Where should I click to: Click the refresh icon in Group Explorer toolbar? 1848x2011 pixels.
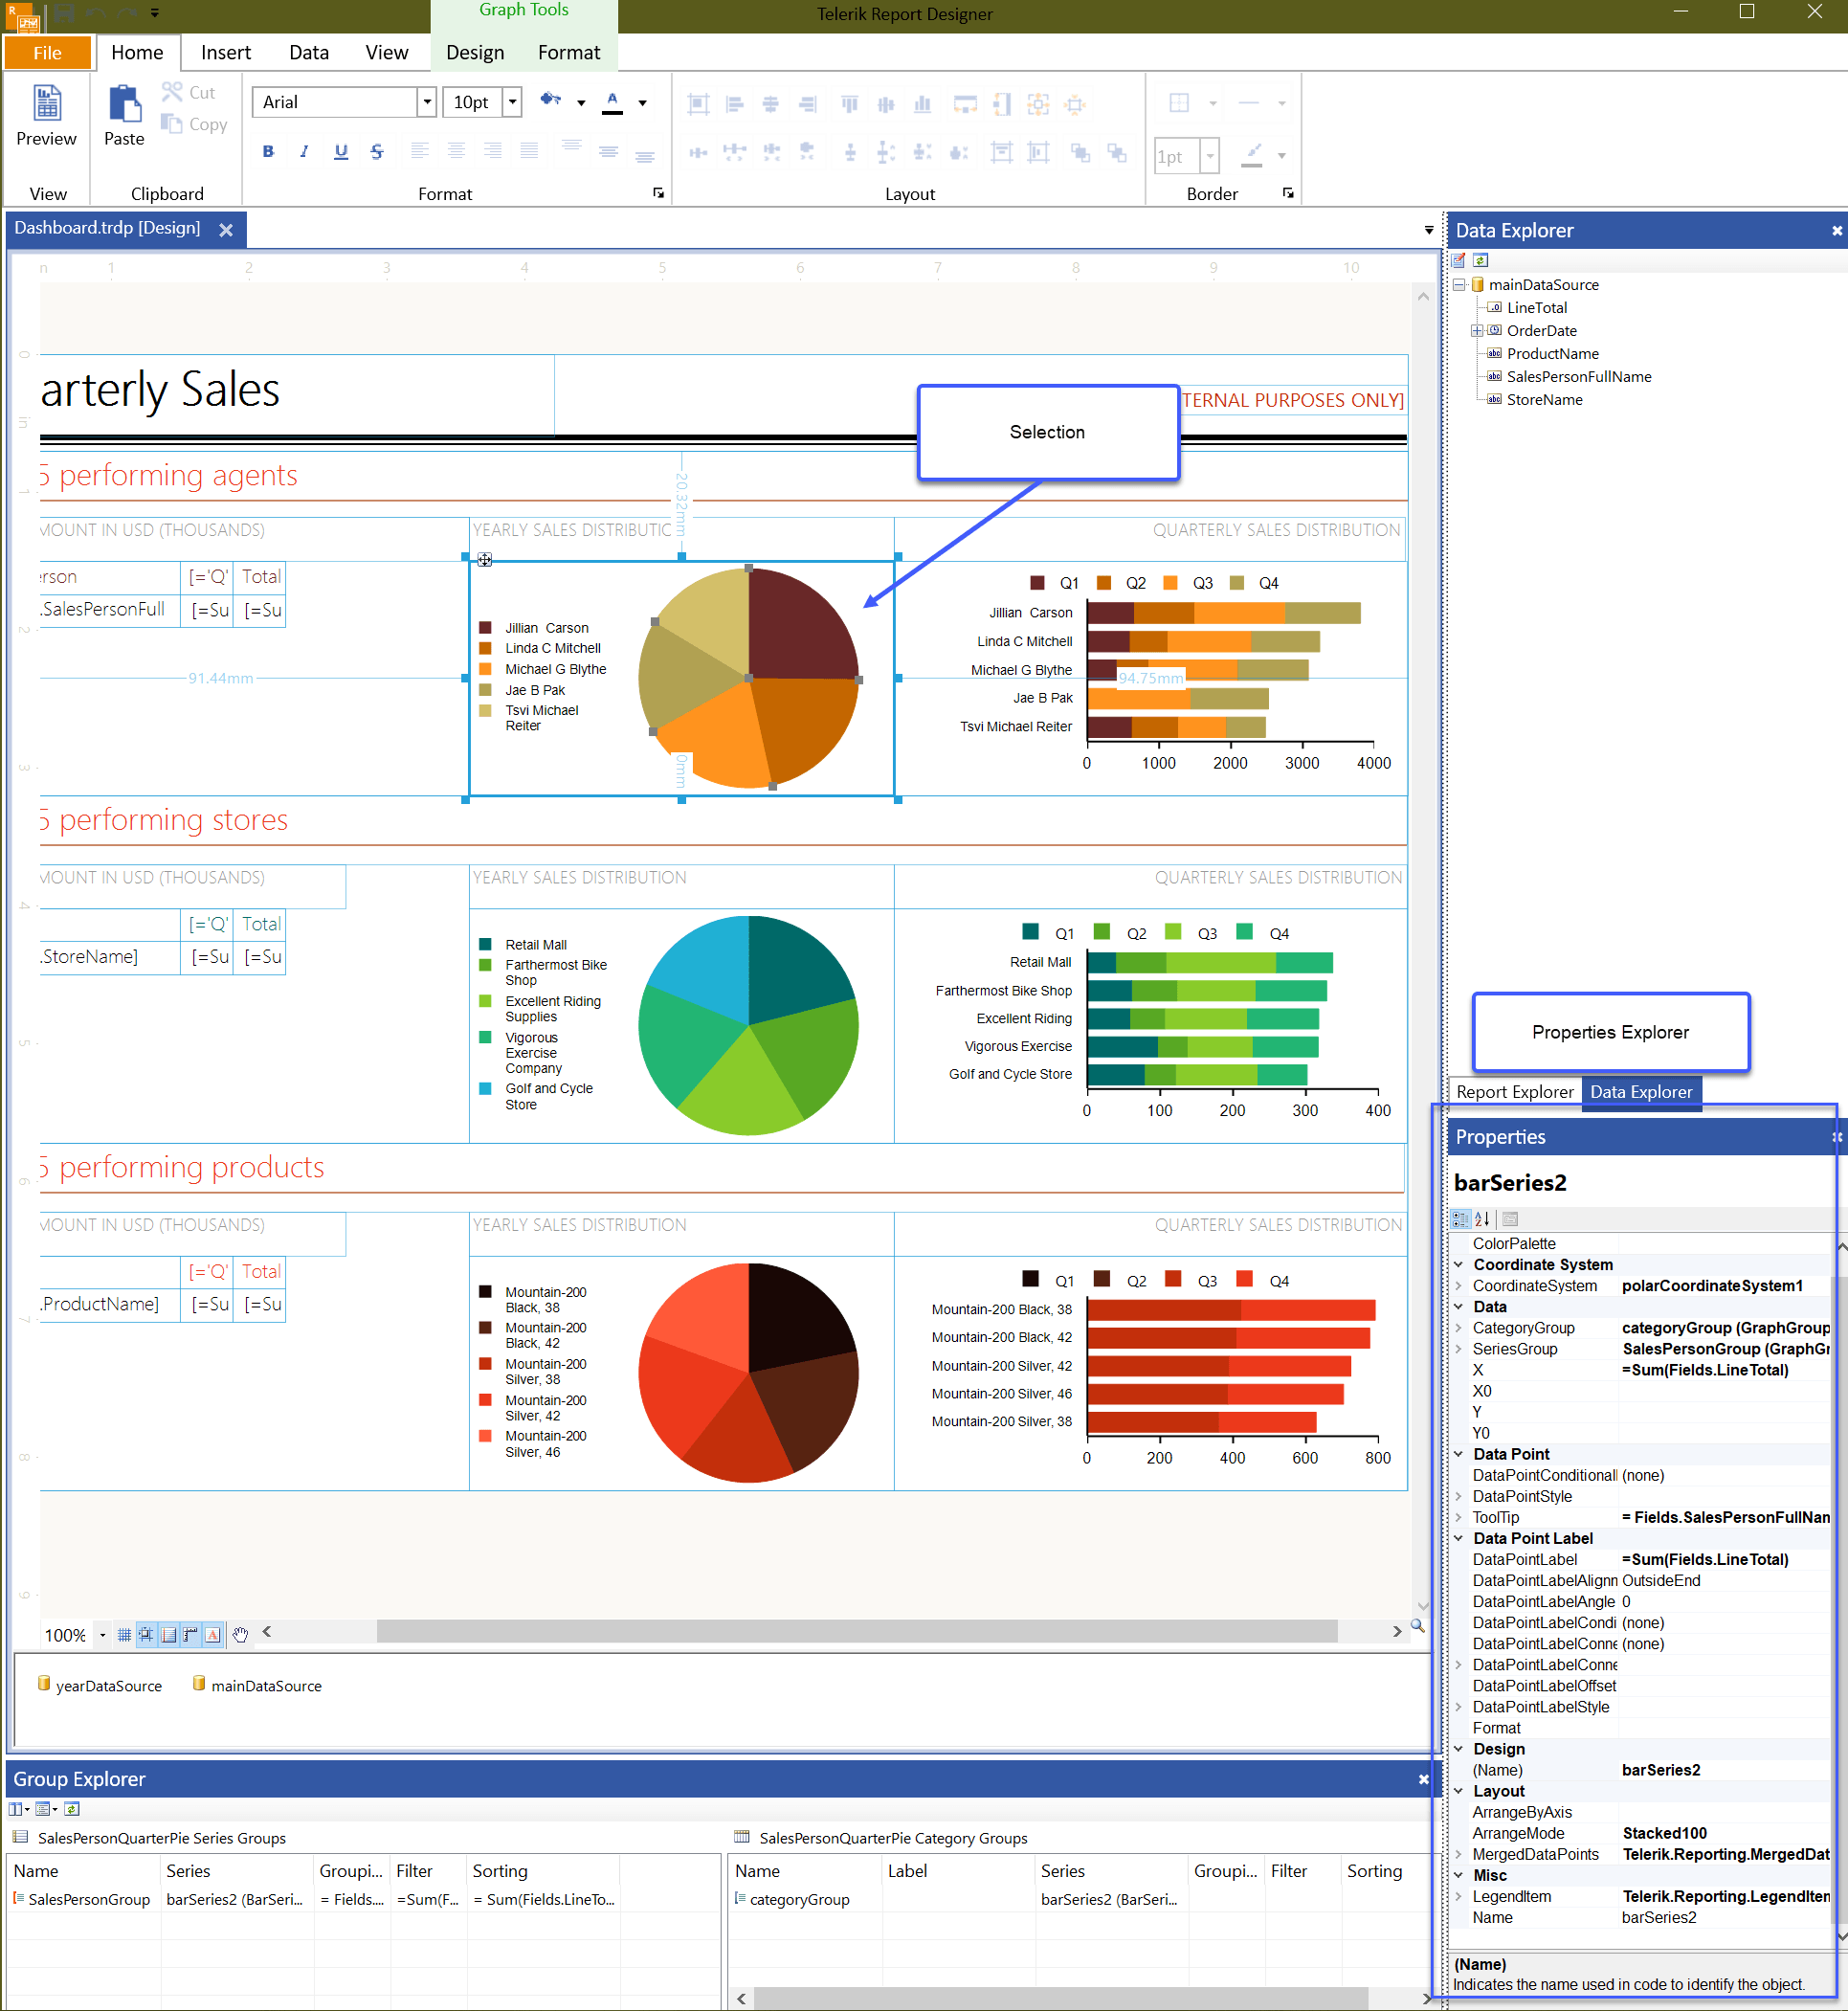coord(71,1808)
